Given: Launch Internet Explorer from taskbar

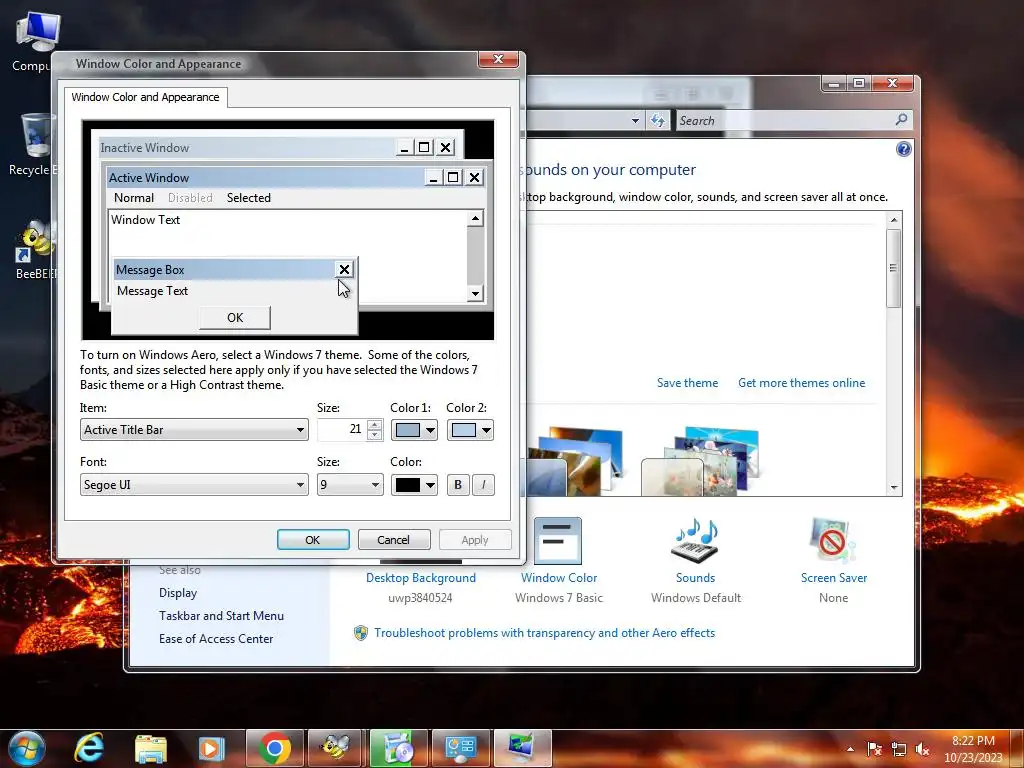Looking at the screenshot, I should (x=89, y=748).
